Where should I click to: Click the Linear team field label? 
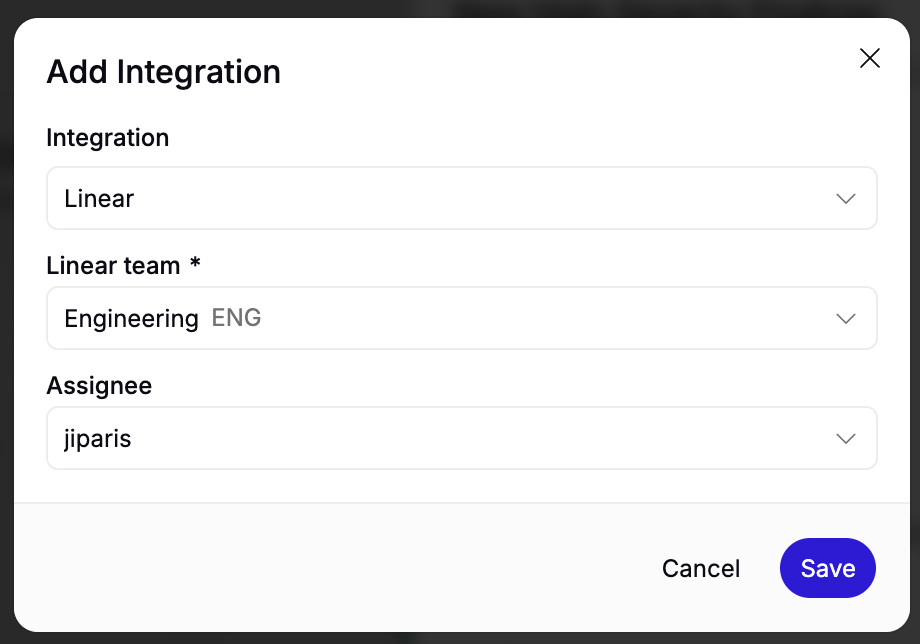tap(113, 266)
